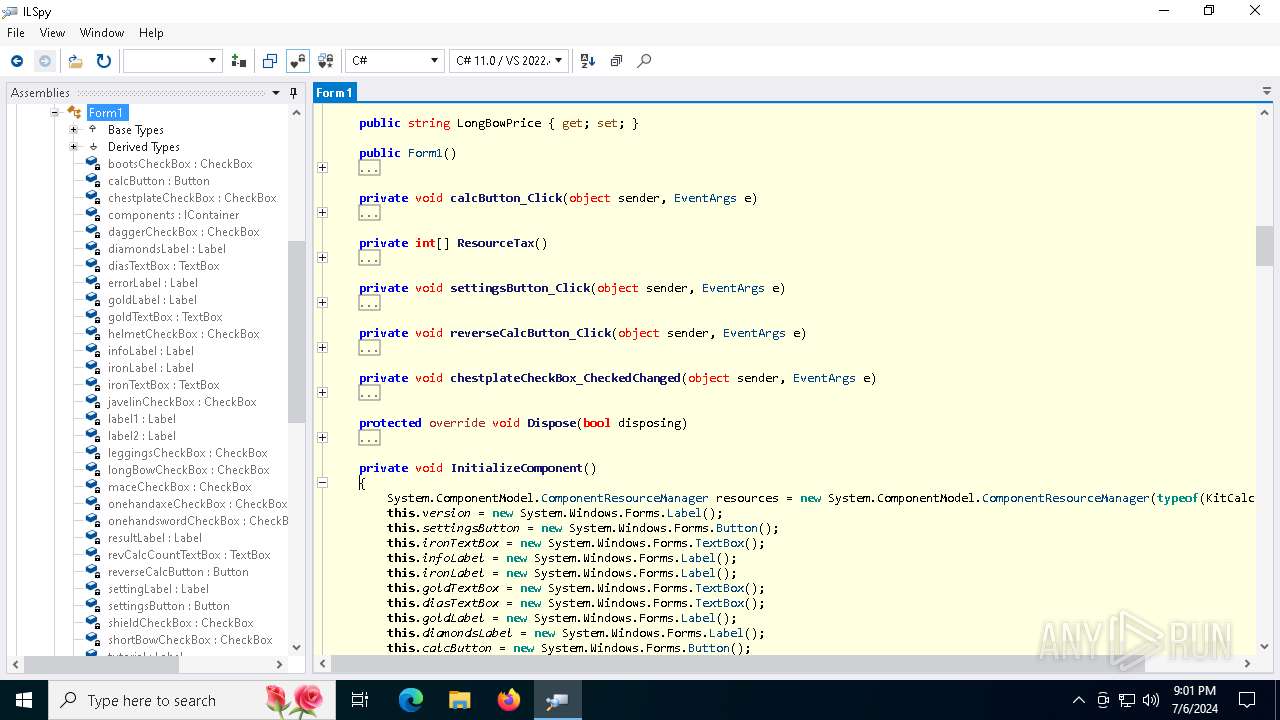Expand the Form1() constructor body
Screen dimensions: 1280x720
pos(322,167)
